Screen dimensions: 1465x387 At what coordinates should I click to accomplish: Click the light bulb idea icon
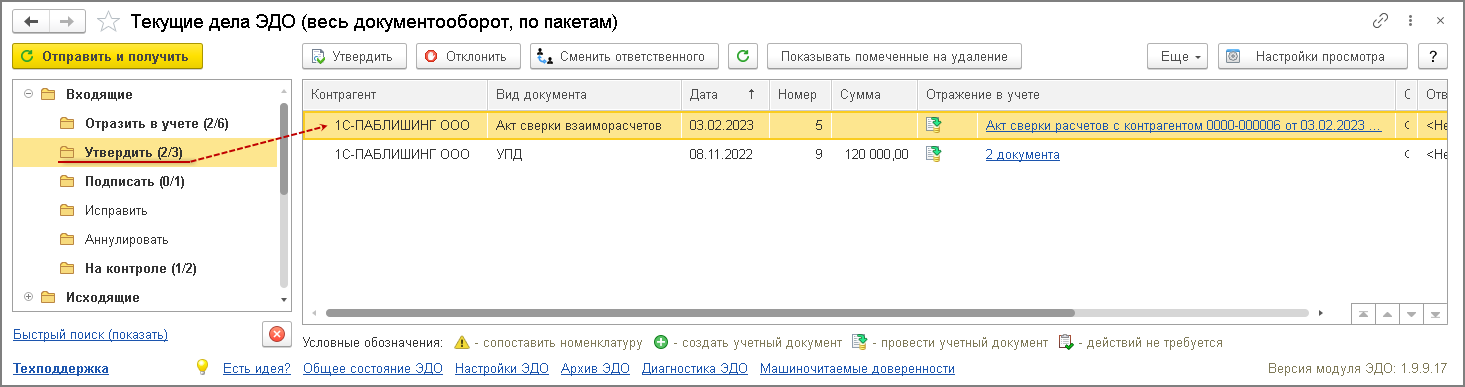tap(202, 367)
